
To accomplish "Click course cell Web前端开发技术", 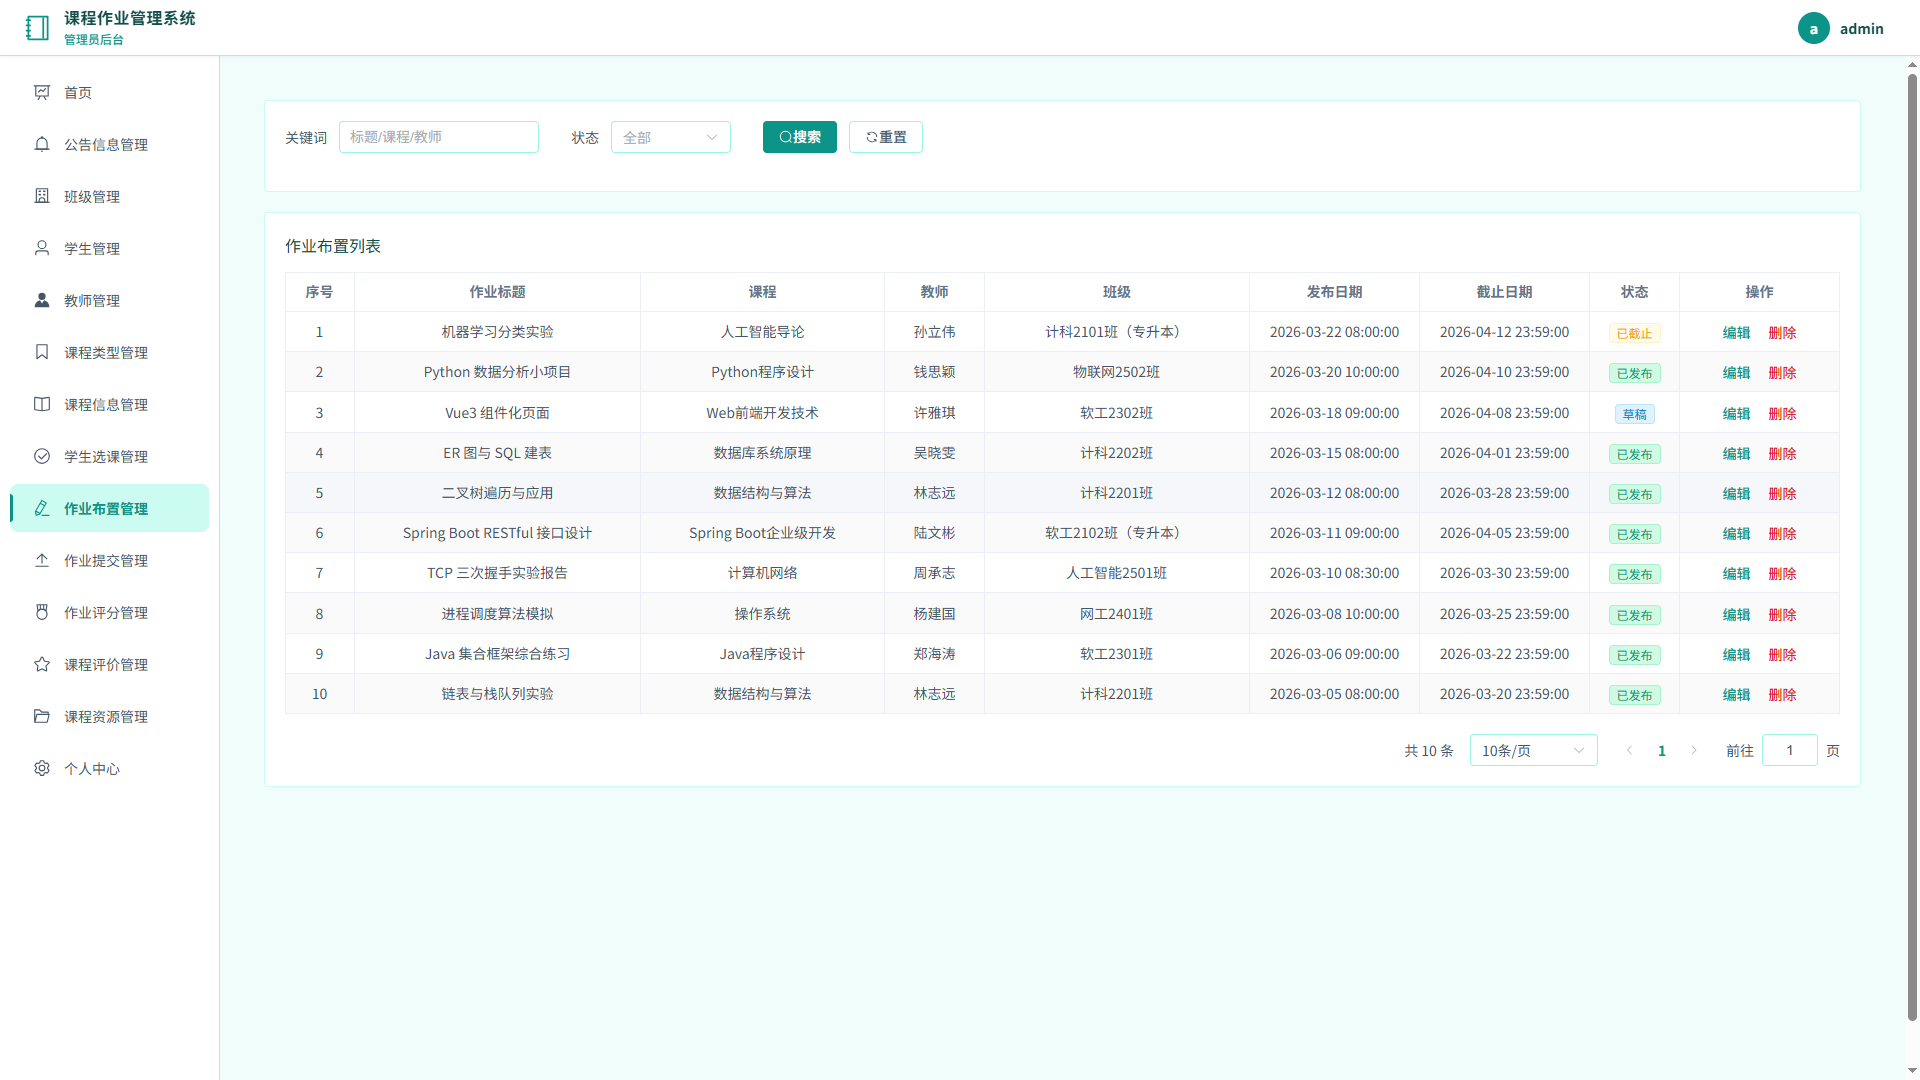I will [762, 413].
